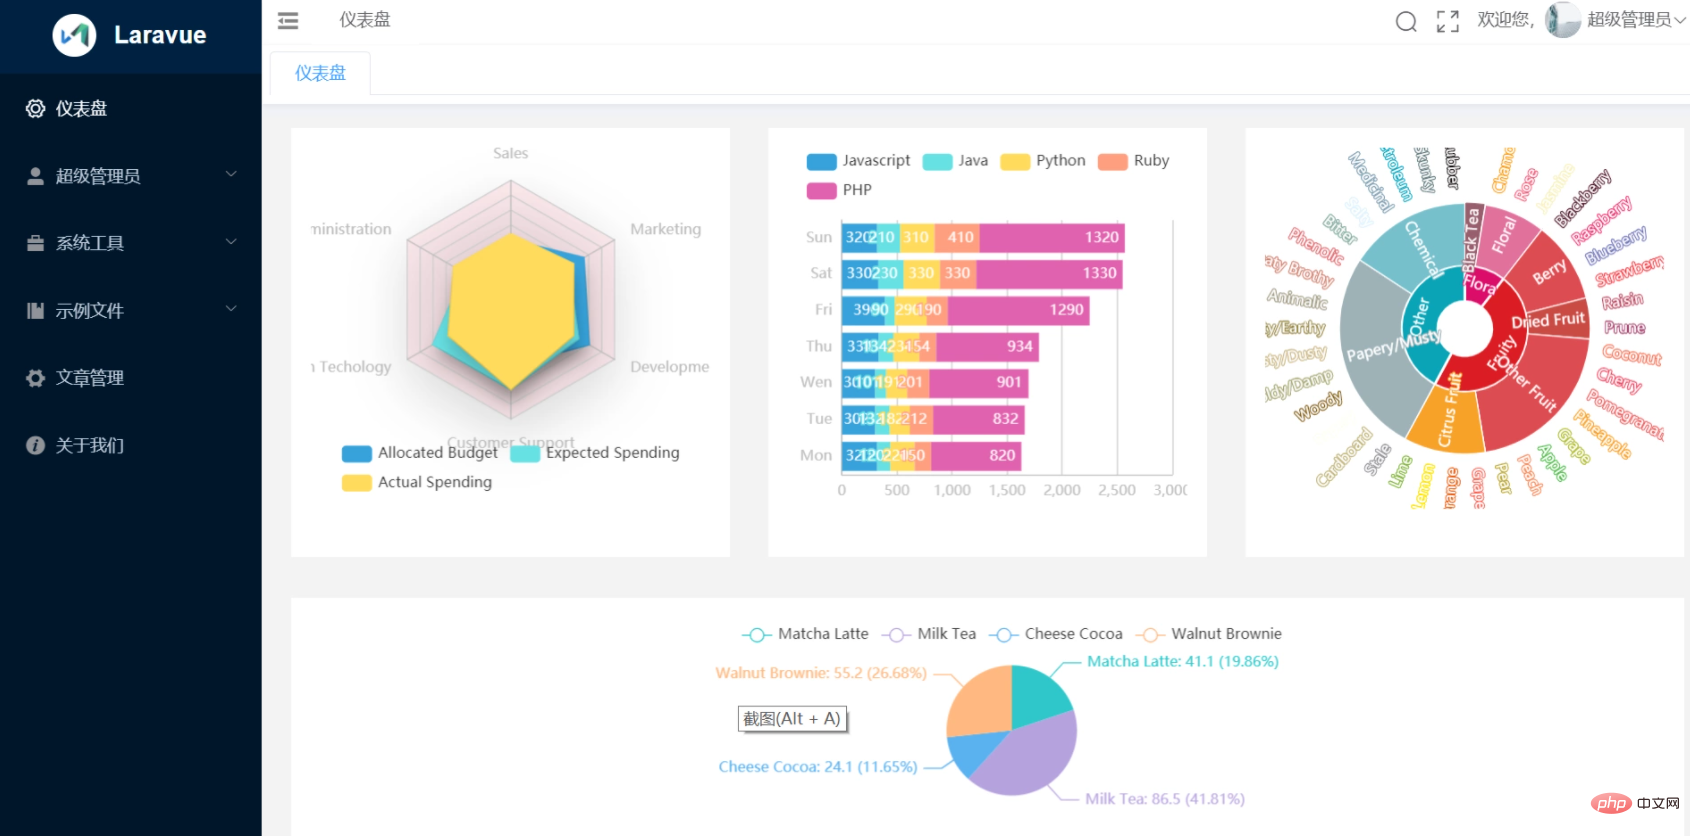Click the 关于我们 info icon
Image resolution: width=1690 pixels, height=836 pixels.
click(35, 445)
